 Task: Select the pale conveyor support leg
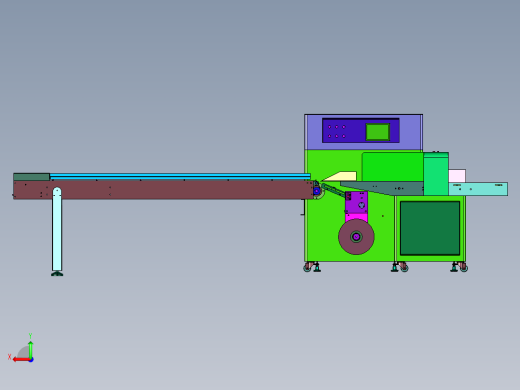click(x=57, y=229)
